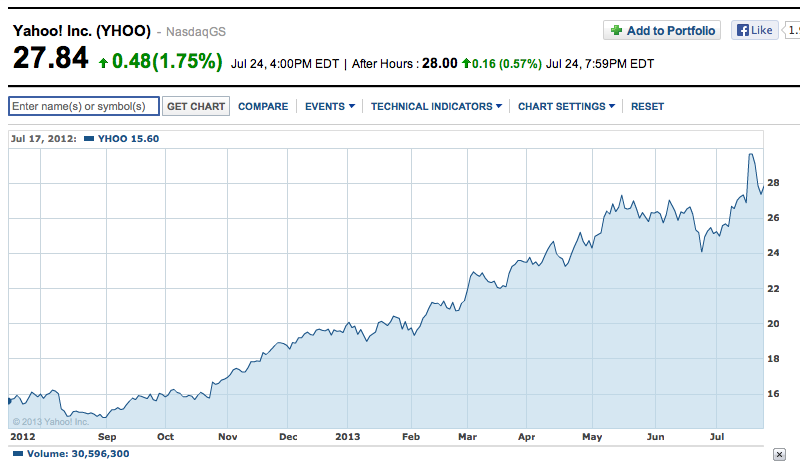Click the green up arrow beside 0.48(1.75%)
Screen dimensions: 800x463
pyautogui.click(x=104, y=63)
